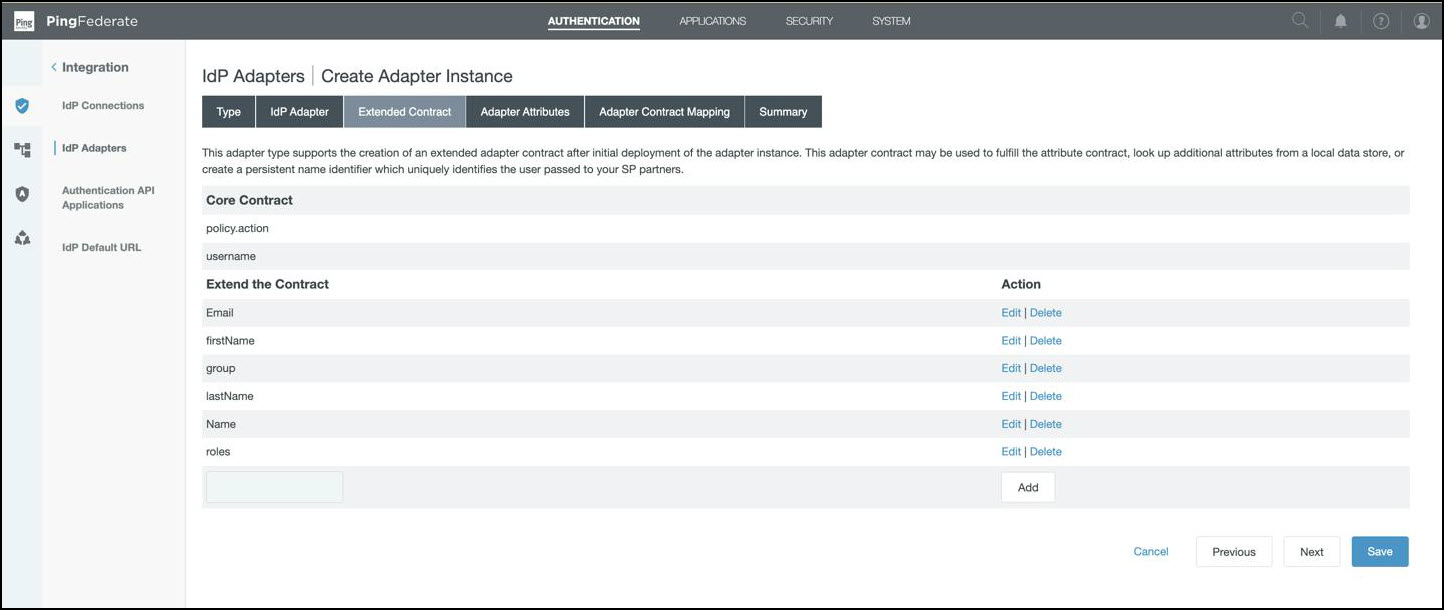This screenshot has height=610, width=1444.
Task: Select the policy shield sidebar icon
Action: pos(22,194)
